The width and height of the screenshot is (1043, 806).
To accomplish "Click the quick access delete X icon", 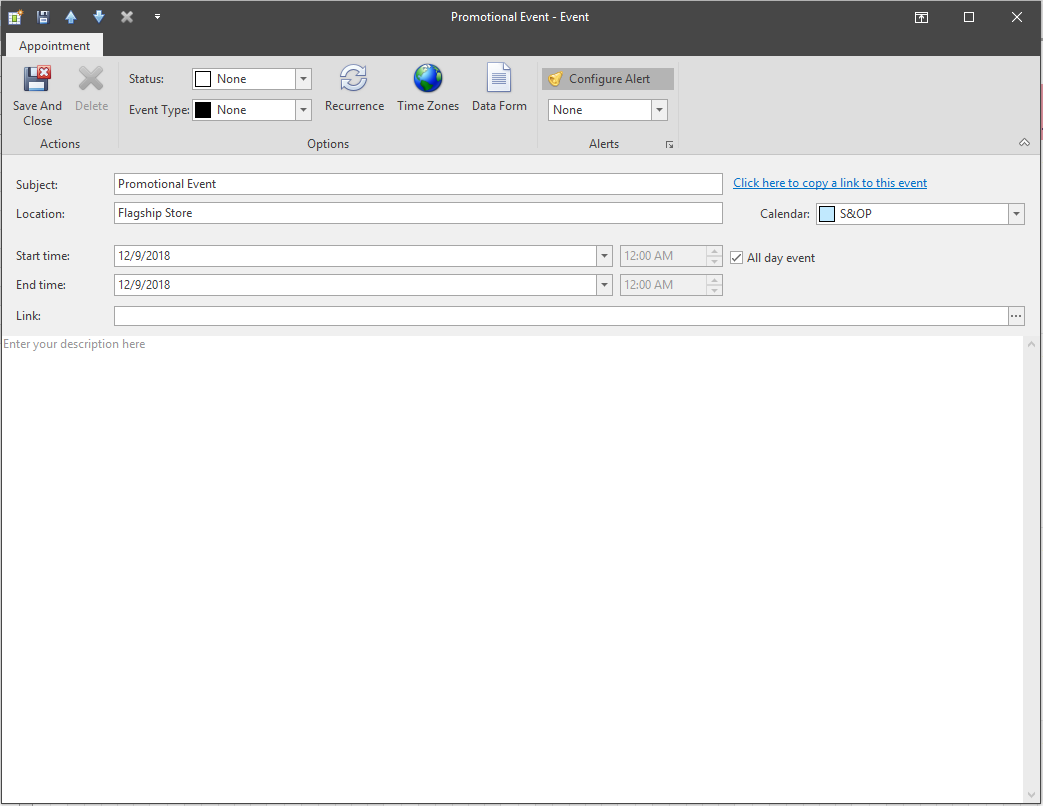I will coord(127,17).
